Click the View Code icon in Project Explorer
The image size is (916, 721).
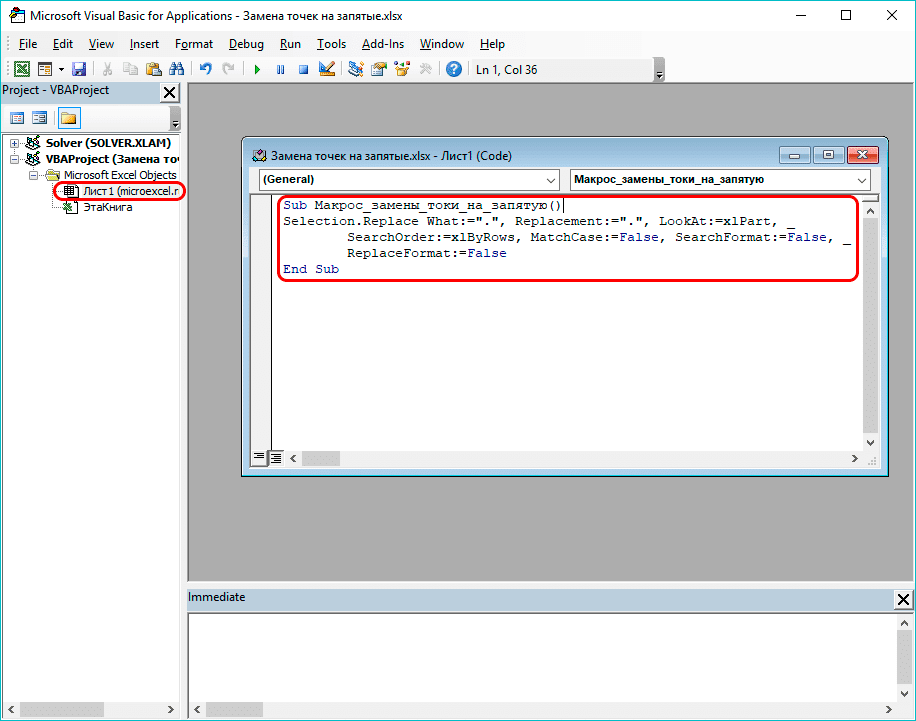17,118
